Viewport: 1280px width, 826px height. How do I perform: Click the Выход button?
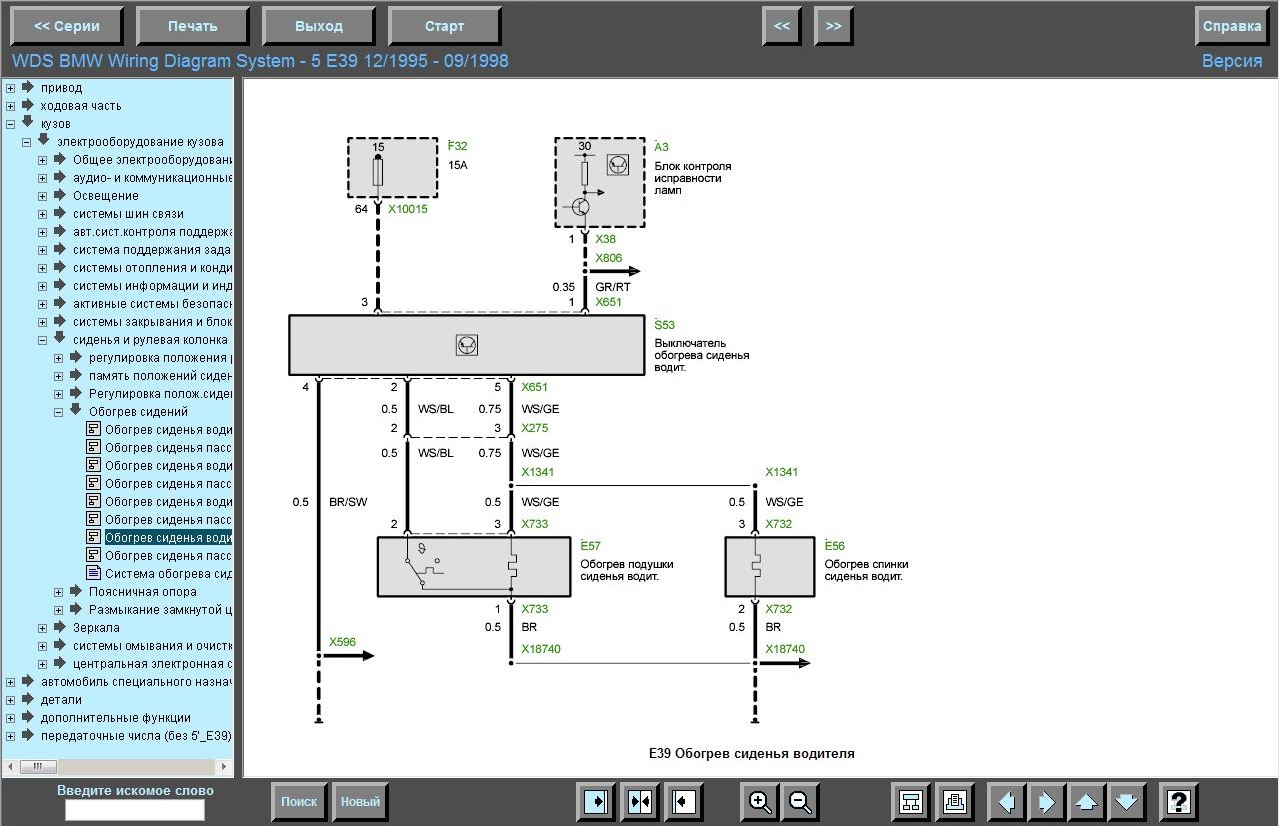click(x=319, y=26)
